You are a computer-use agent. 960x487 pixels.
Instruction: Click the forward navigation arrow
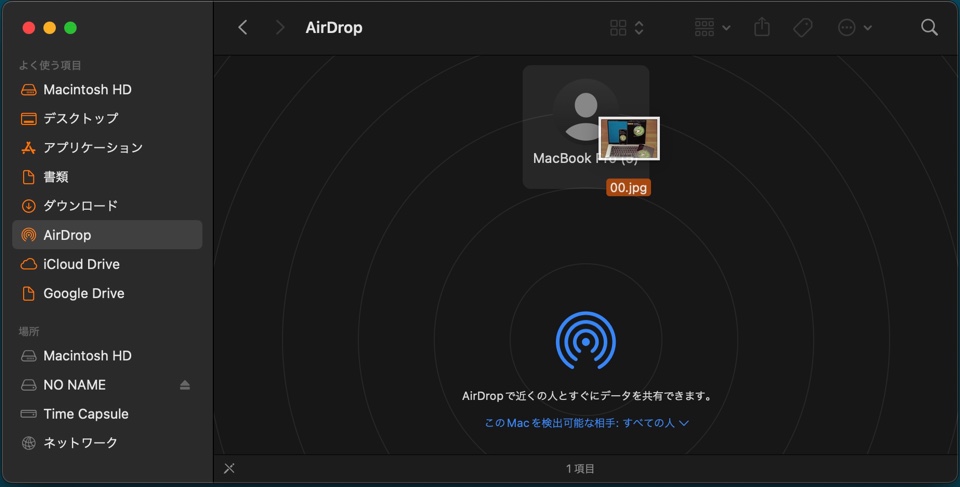tap(280, 28)
